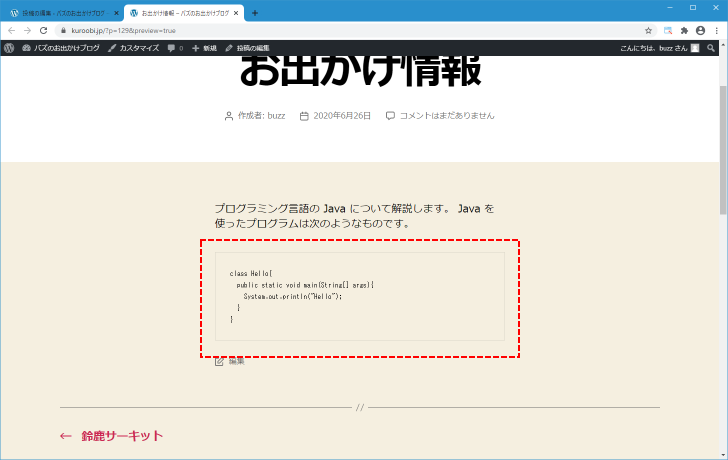
Task: Click the public static void main line
Action: point(305,285)
